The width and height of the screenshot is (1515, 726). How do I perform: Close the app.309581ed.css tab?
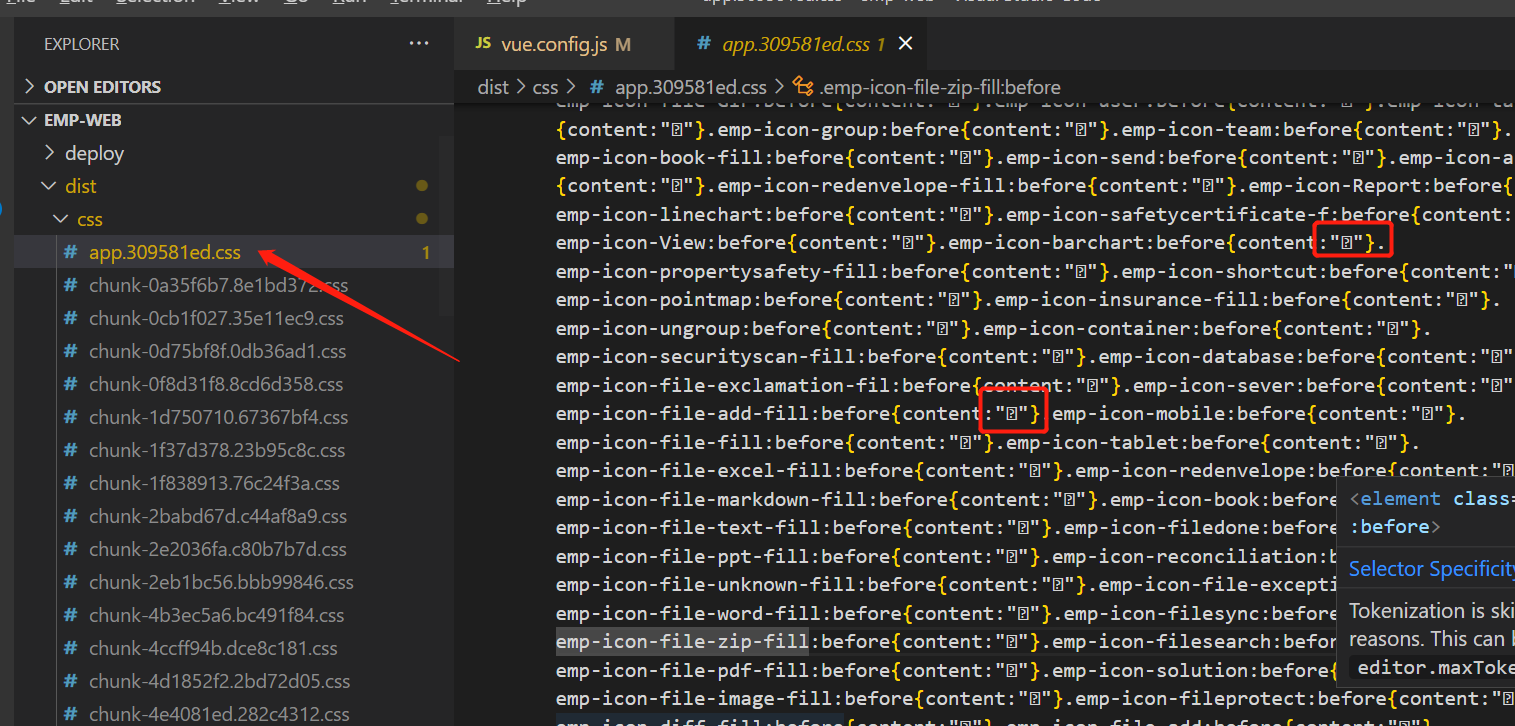[x=905, y=44]
